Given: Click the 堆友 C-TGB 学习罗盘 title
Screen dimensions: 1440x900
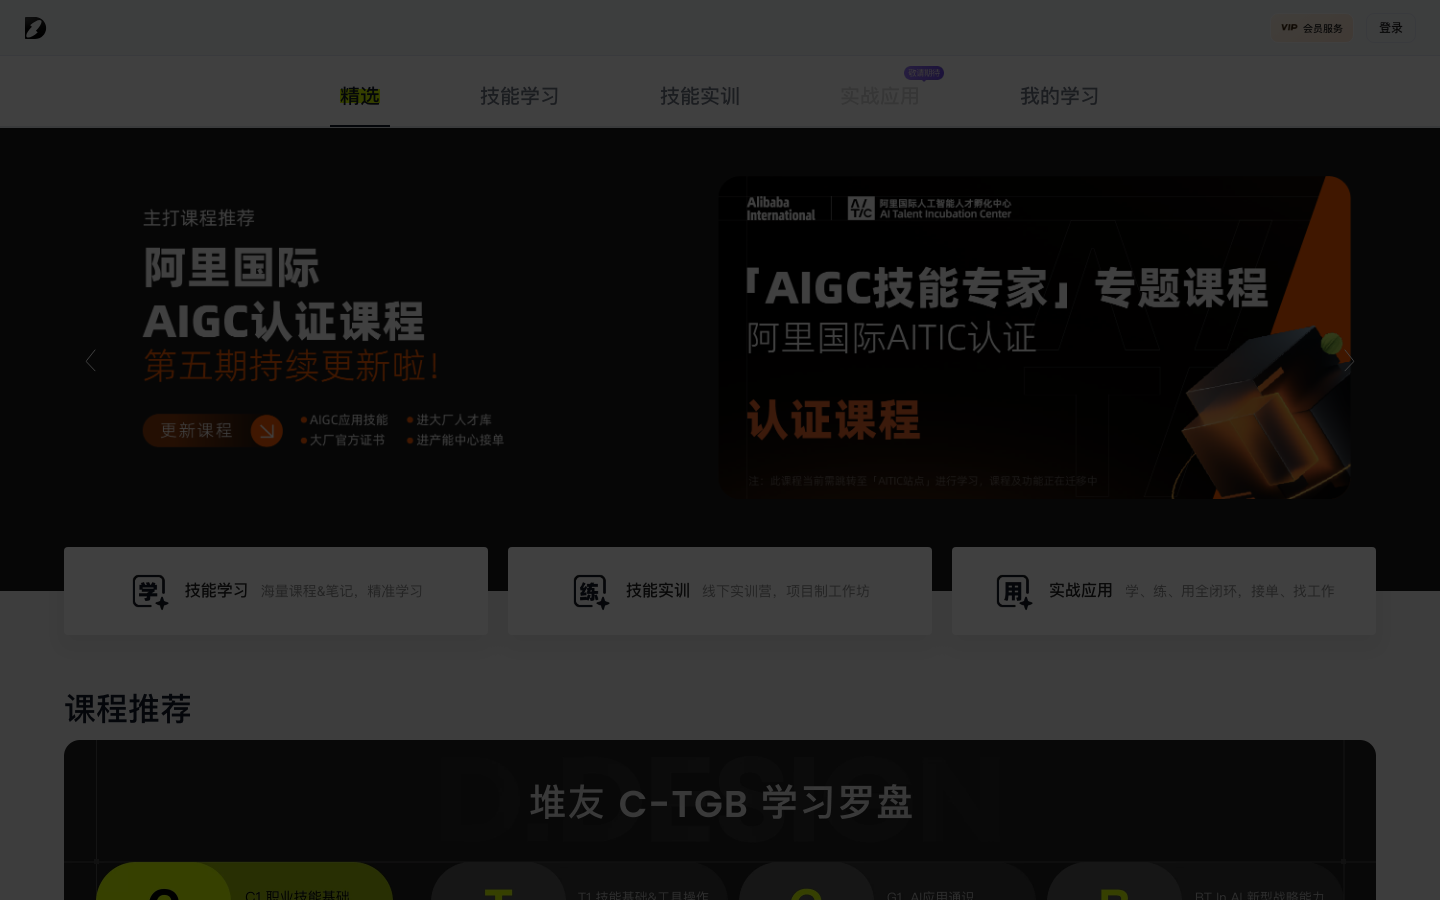Looking at the screenshot, I should click(721, 802).
